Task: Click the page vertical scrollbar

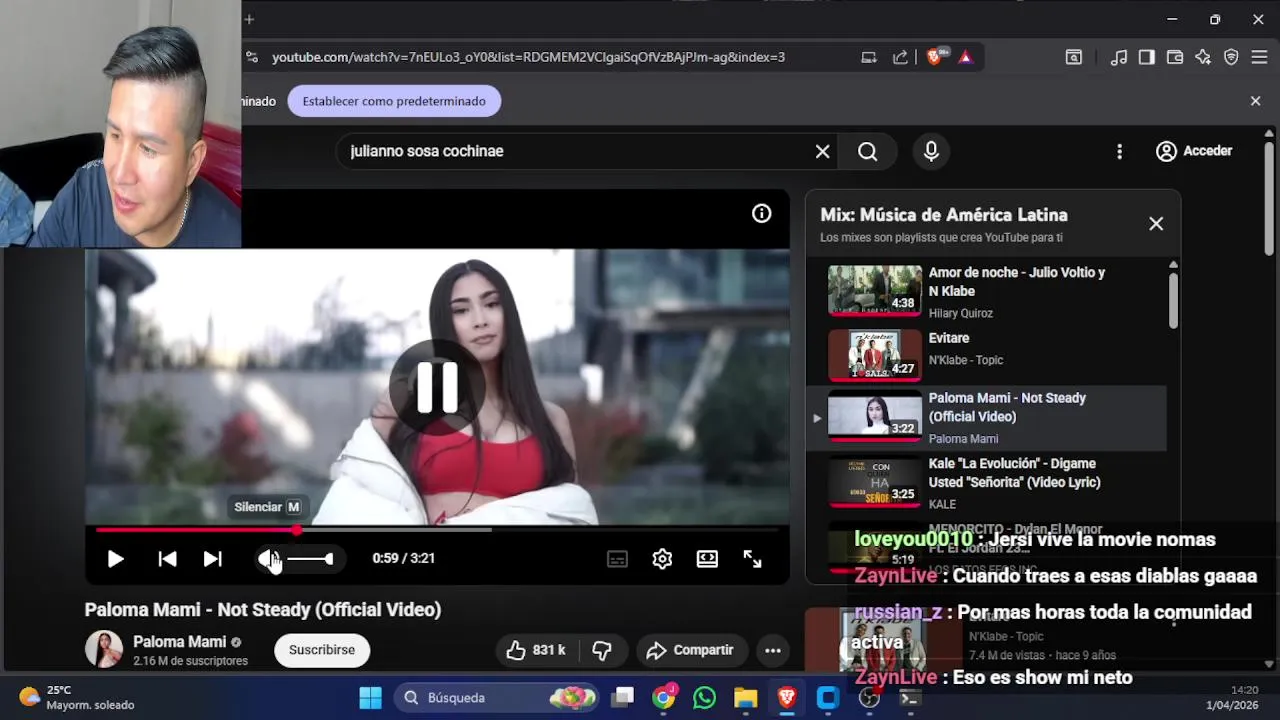Action: pos(1269,200)
